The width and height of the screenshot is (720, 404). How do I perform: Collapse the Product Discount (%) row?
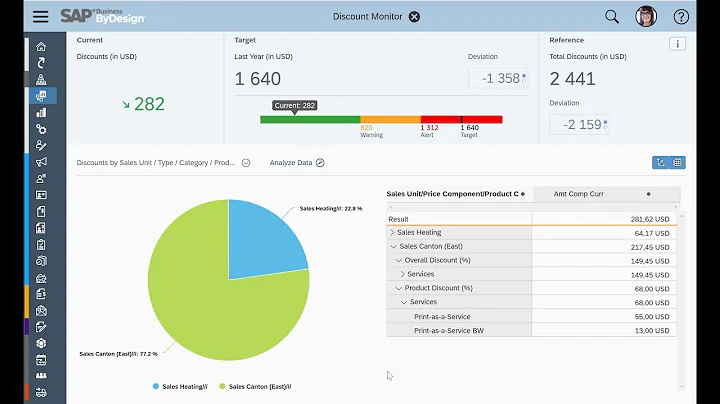coord(399,288)
